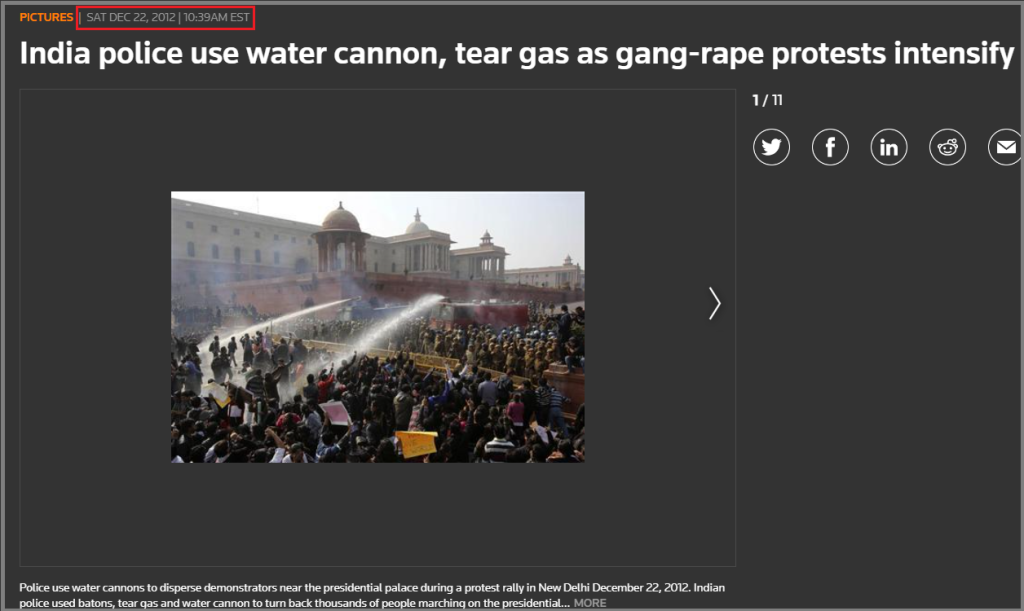This screenshot has height=611, width=1024.
Task: Click the caption's first line of text
Action: [372, 588]
